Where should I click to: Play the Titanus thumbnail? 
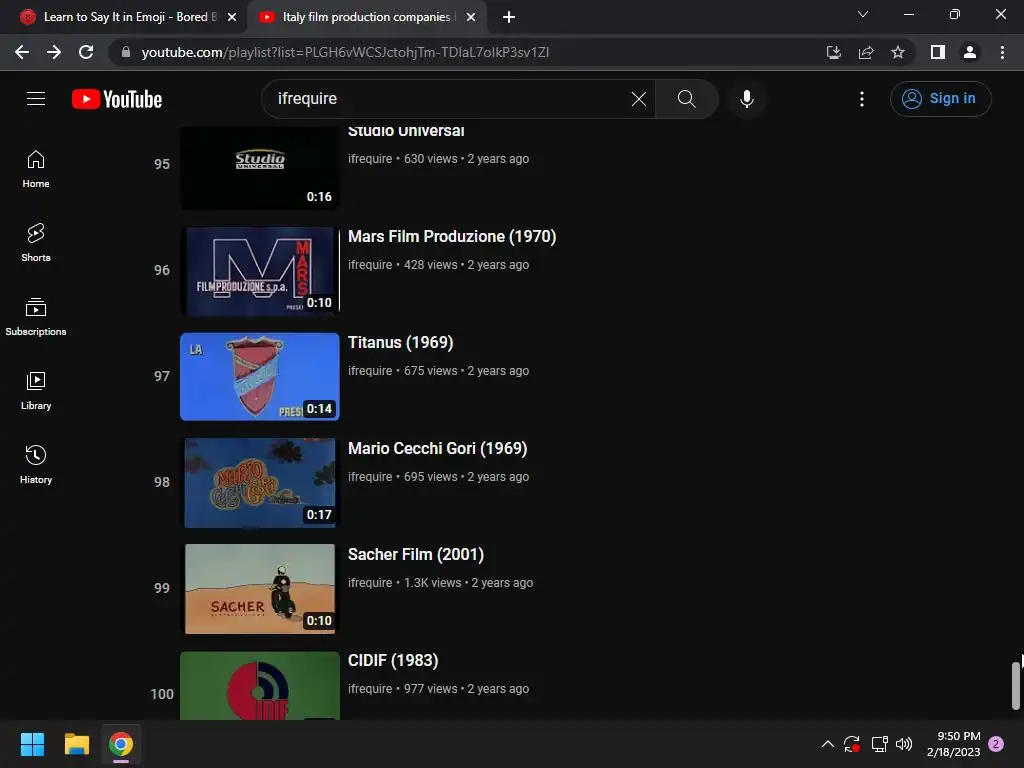260,377
